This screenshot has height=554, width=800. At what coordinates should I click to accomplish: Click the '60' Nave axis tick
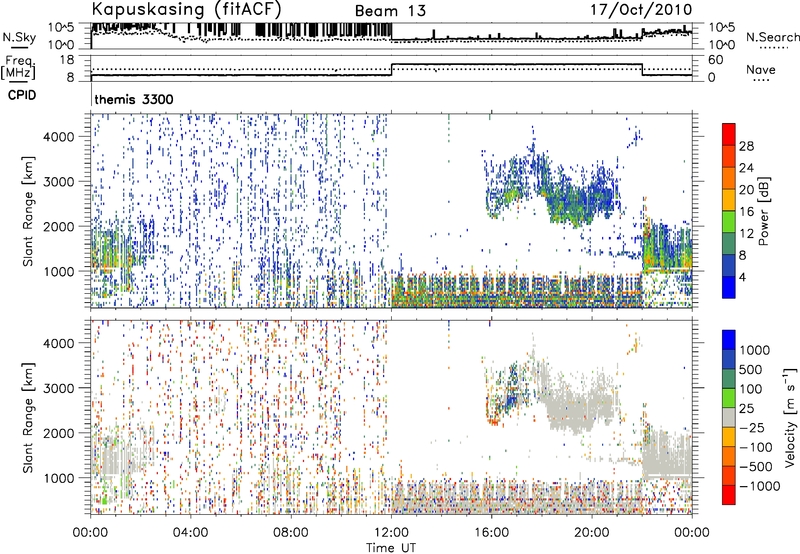[716, 60]
